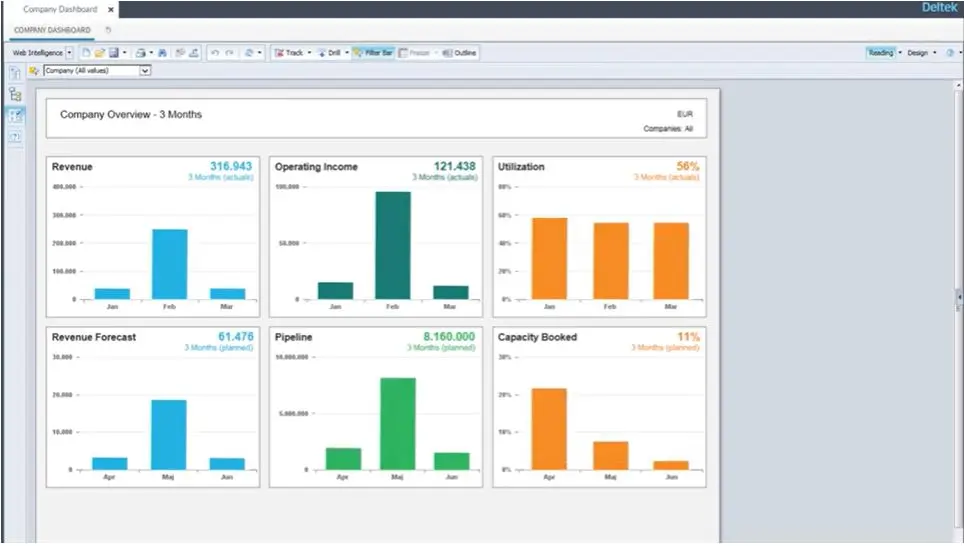The width and height of the screenshot is (964, 546).
Task: Click the find binoculars icon
Action: pos(163,53)
